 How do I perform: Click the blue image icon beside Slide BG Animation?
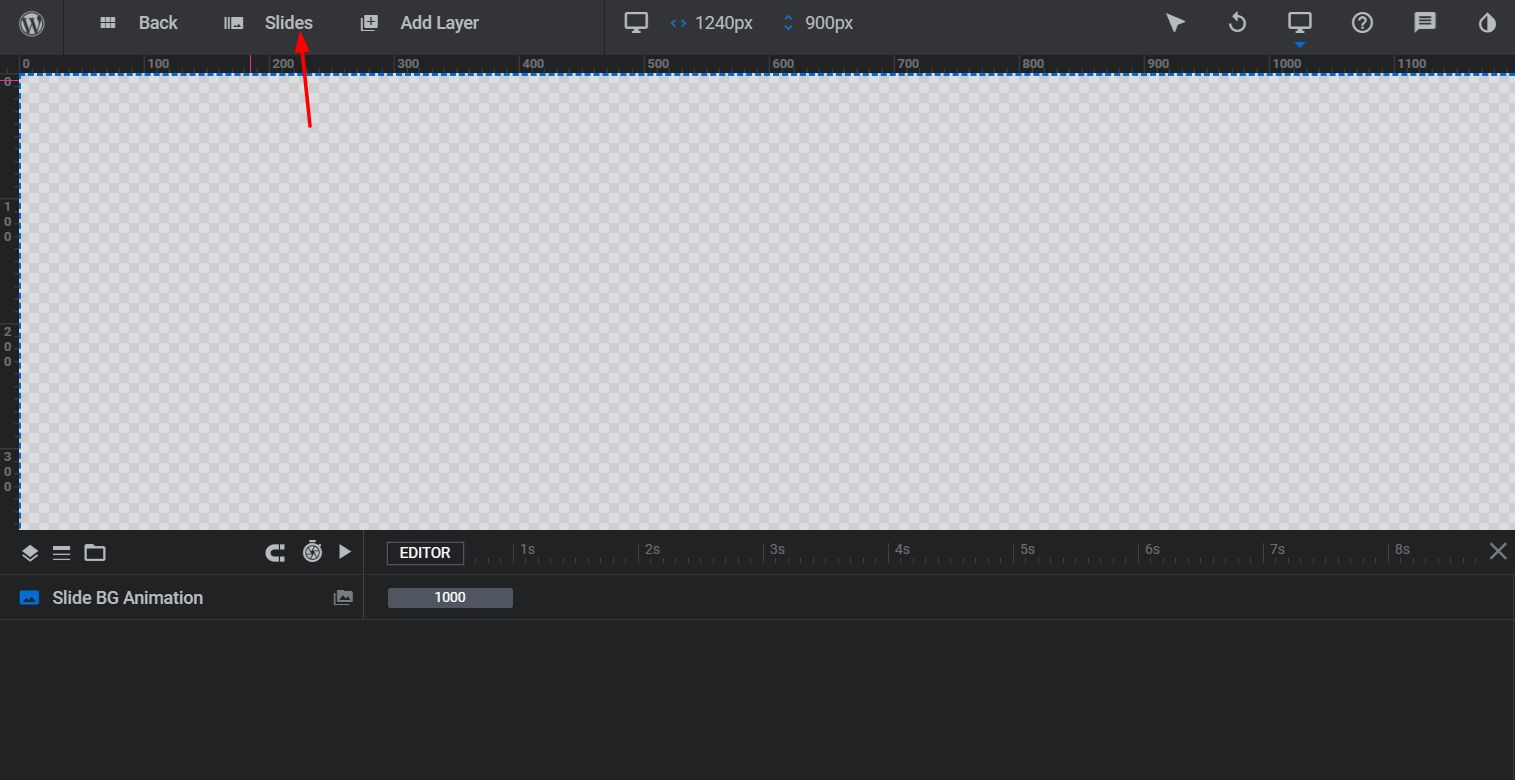tap(30, 598)
